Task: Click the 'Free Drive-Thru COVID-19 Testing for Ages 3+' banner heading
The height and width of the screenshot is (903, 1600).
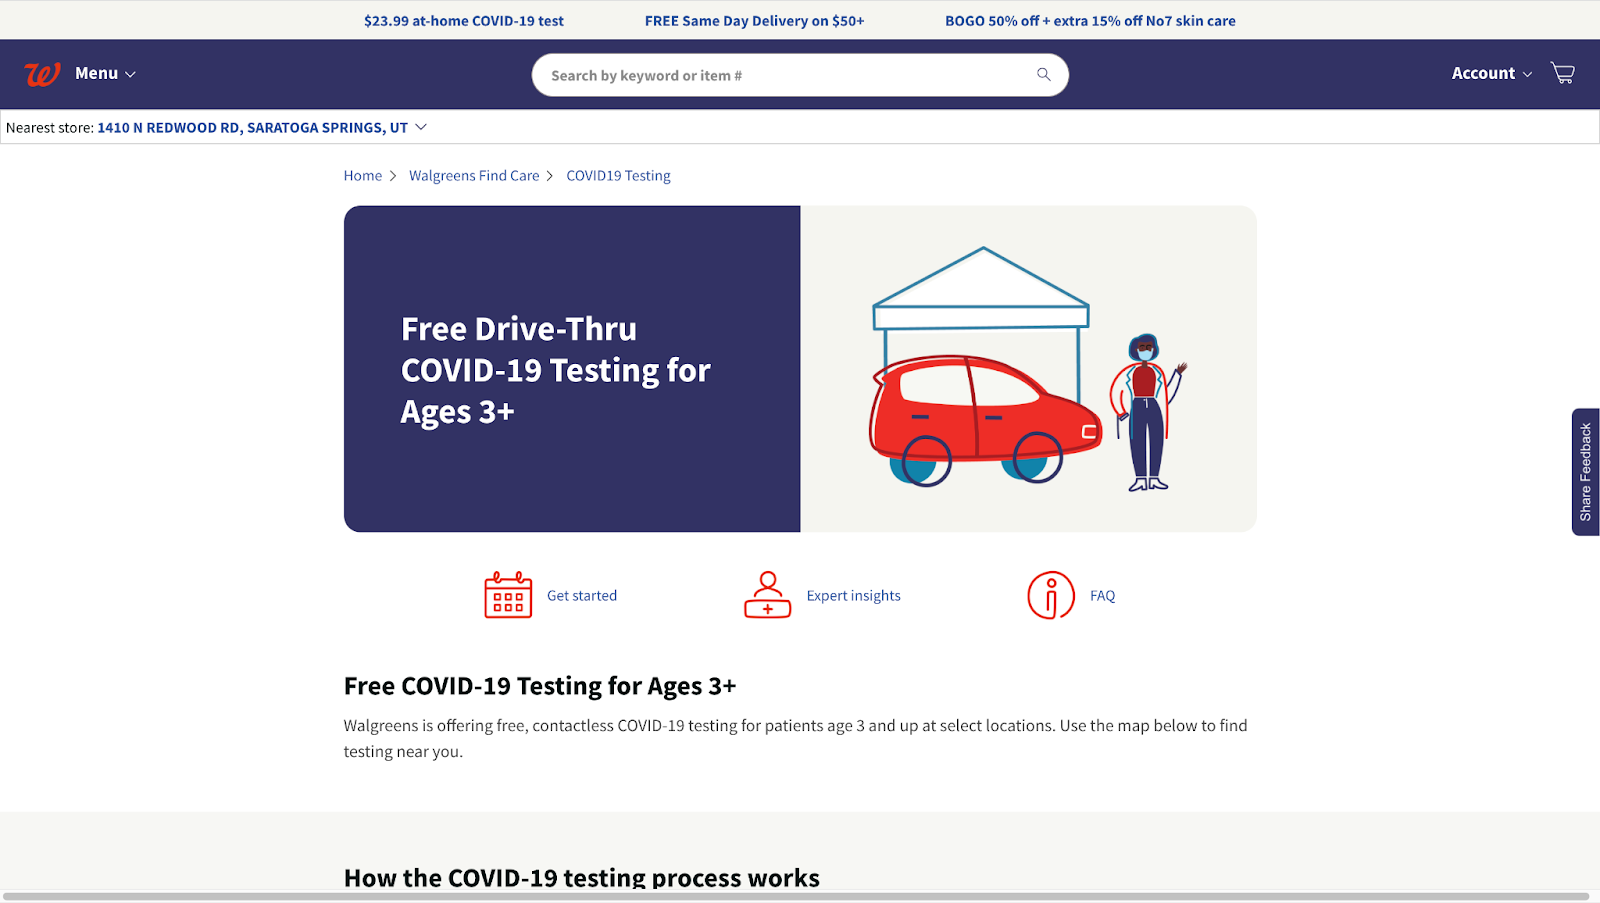Action: pos(555,370)
